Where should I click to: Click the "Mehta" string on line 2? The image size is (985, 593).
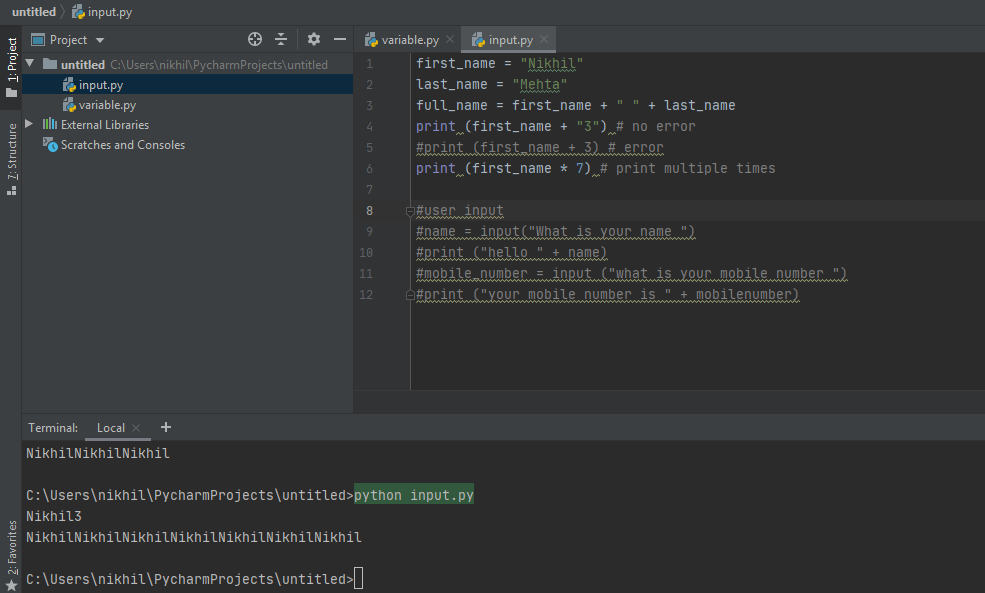(x=540, y=84)
